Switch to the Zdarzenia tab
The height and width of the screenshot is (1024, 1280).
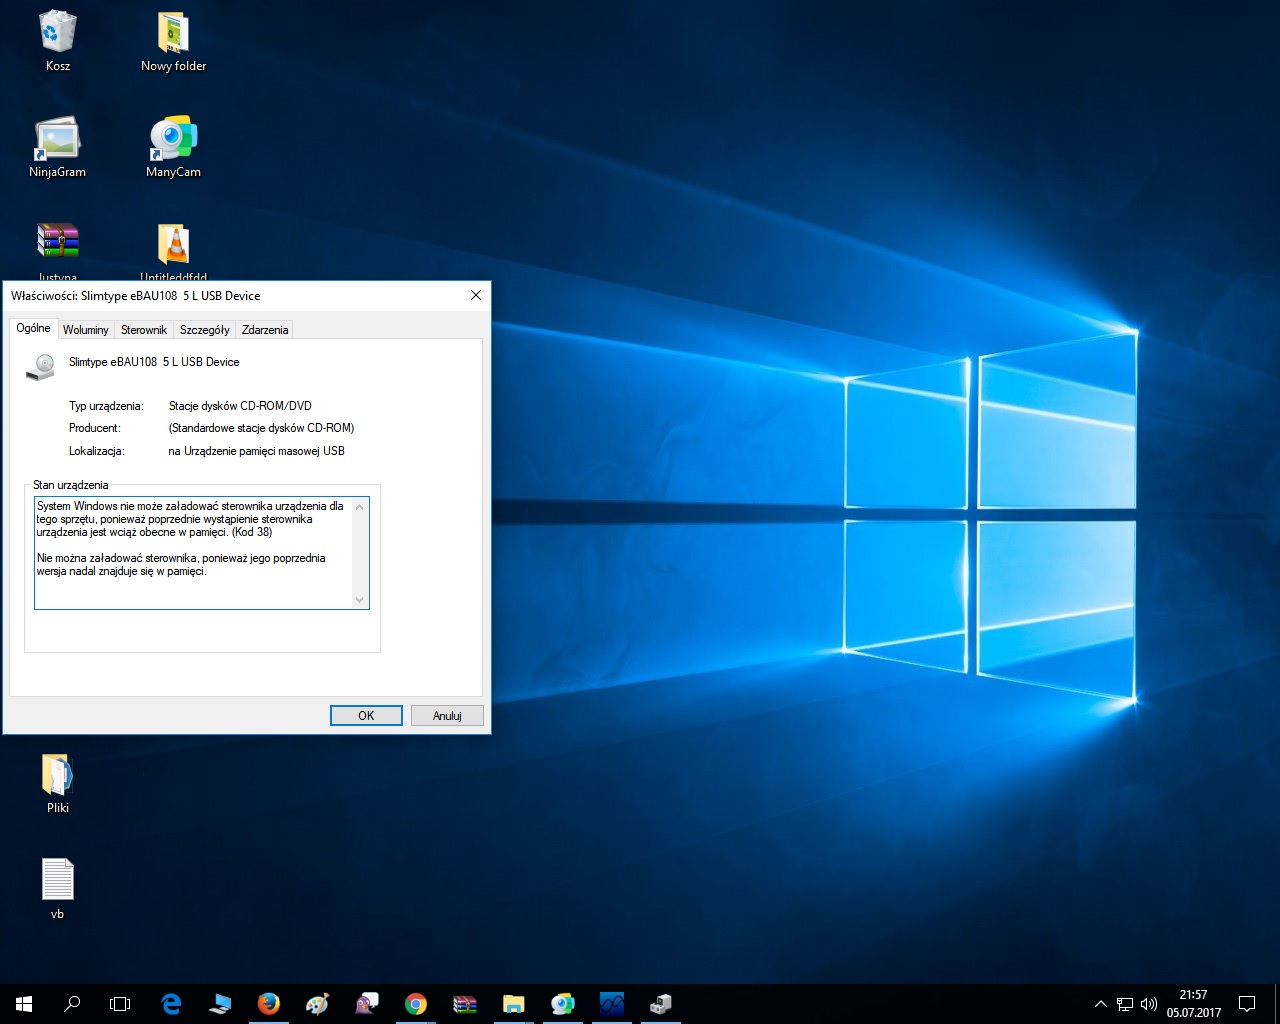click(265, 330)
